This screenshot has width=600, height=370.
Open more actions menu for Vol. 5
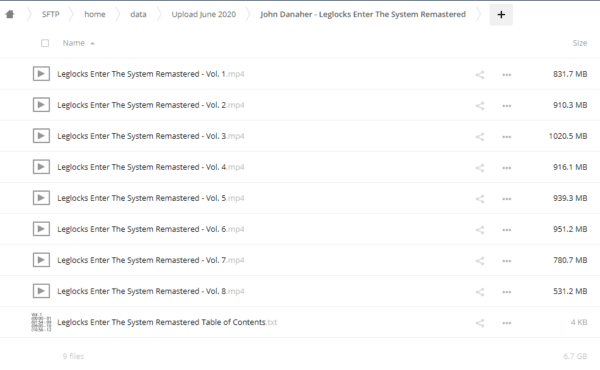[x=507, y=199]
